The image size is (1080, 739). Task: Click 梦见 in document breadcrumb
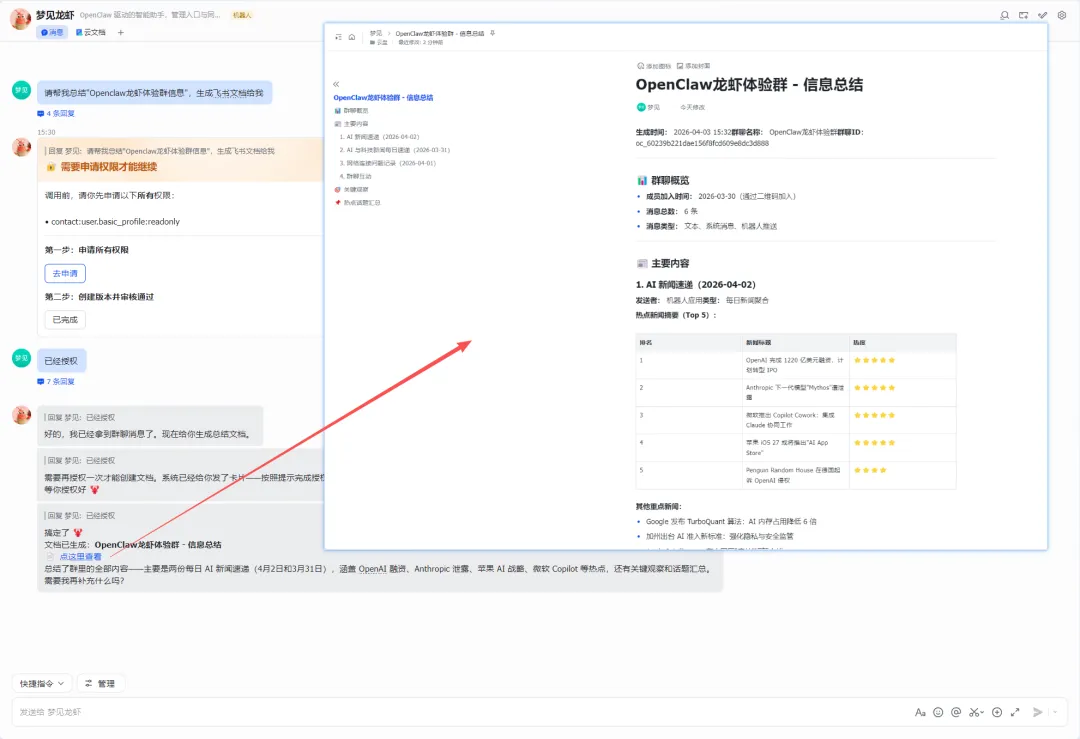coord(375,33)
